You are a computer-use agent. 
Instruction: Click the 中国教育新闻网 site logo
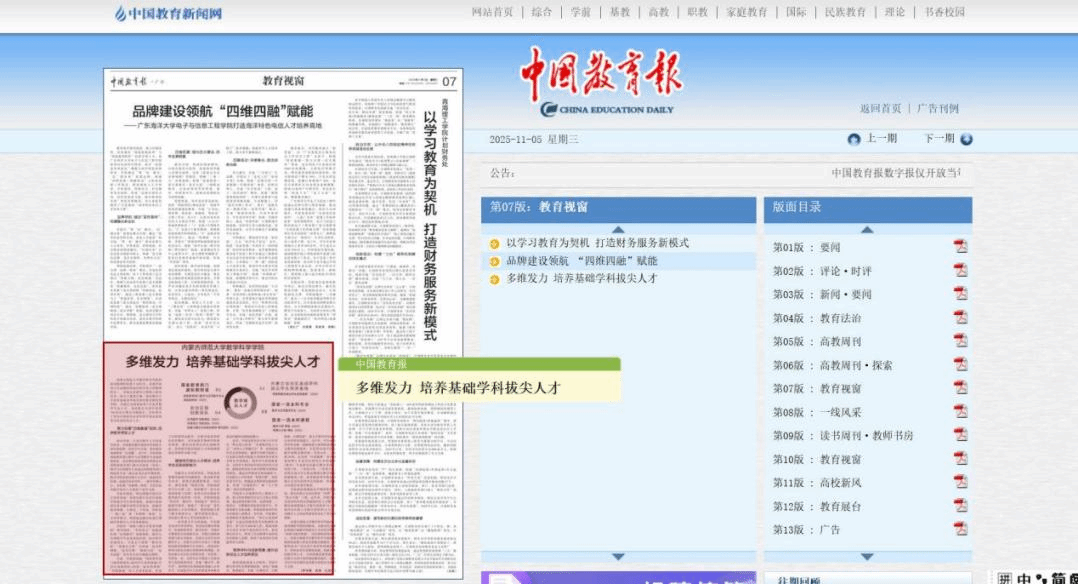point(168,13)
